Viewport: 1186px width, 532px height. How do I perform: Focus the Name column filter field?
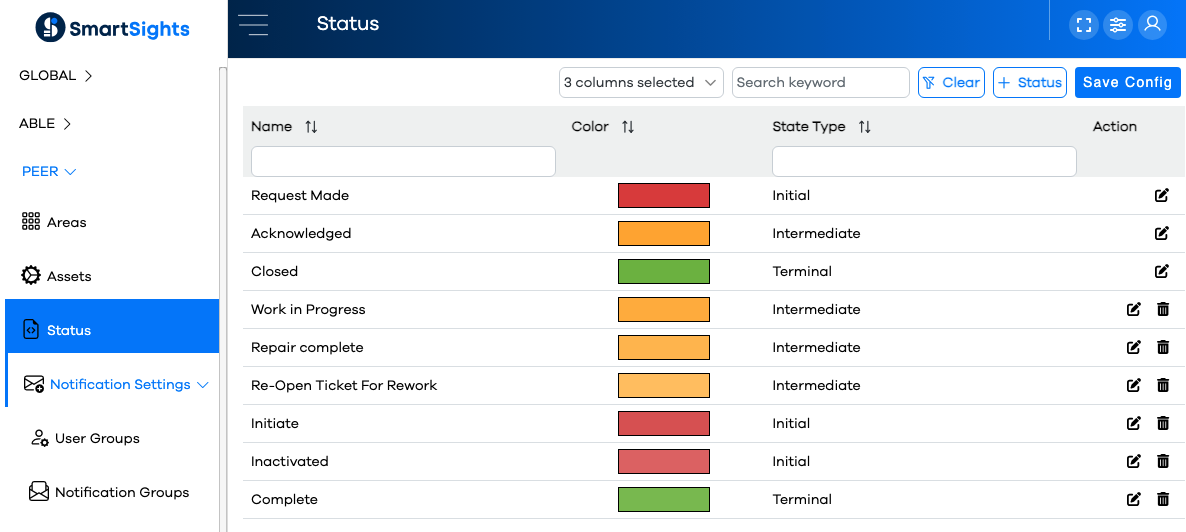click(403, 161)
